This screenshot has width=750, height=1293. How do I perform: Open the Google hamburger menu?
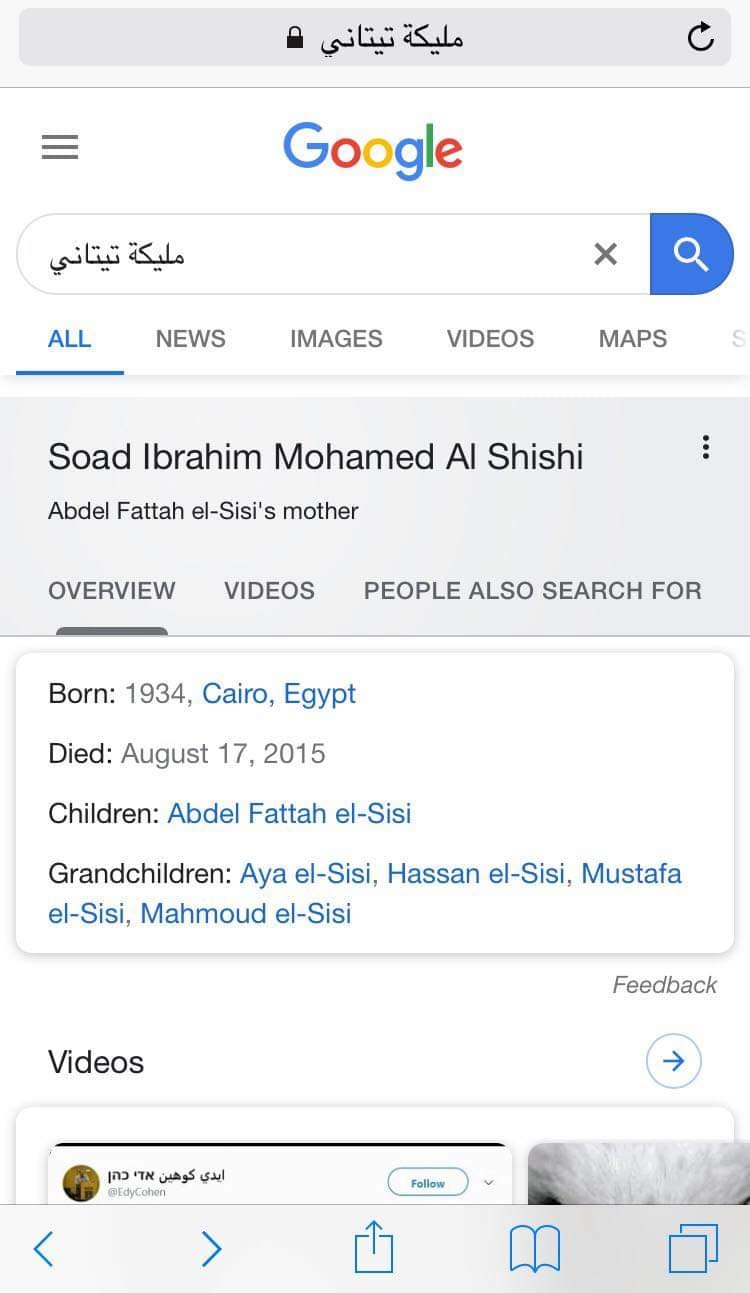pyautogui.click(x=60, y=148)
